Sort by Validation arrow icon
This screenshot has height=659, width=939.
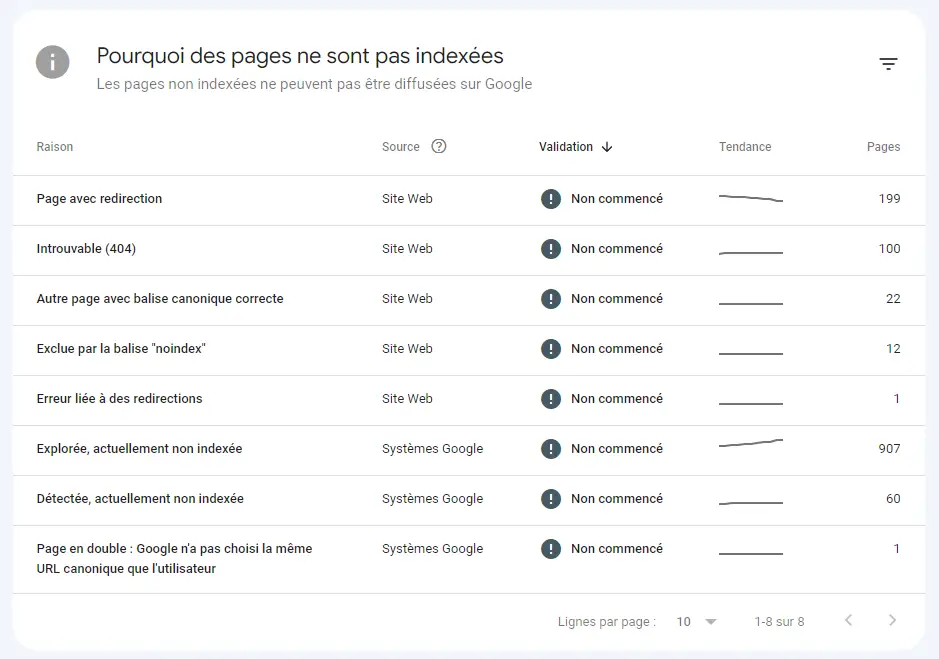(x=607, y=147)
